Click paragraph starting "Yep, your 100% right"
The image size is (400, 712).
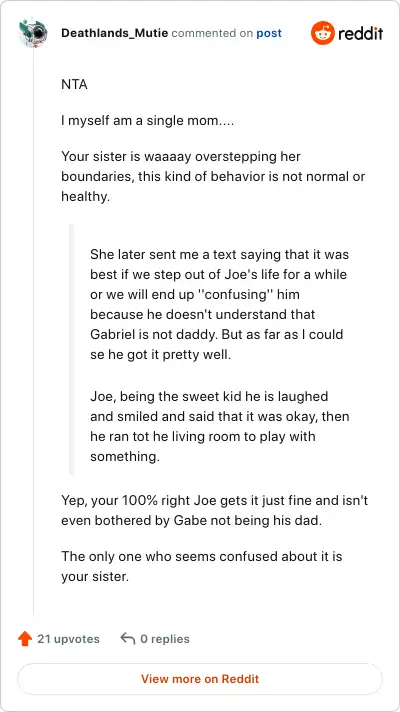(x=214, y=510)
